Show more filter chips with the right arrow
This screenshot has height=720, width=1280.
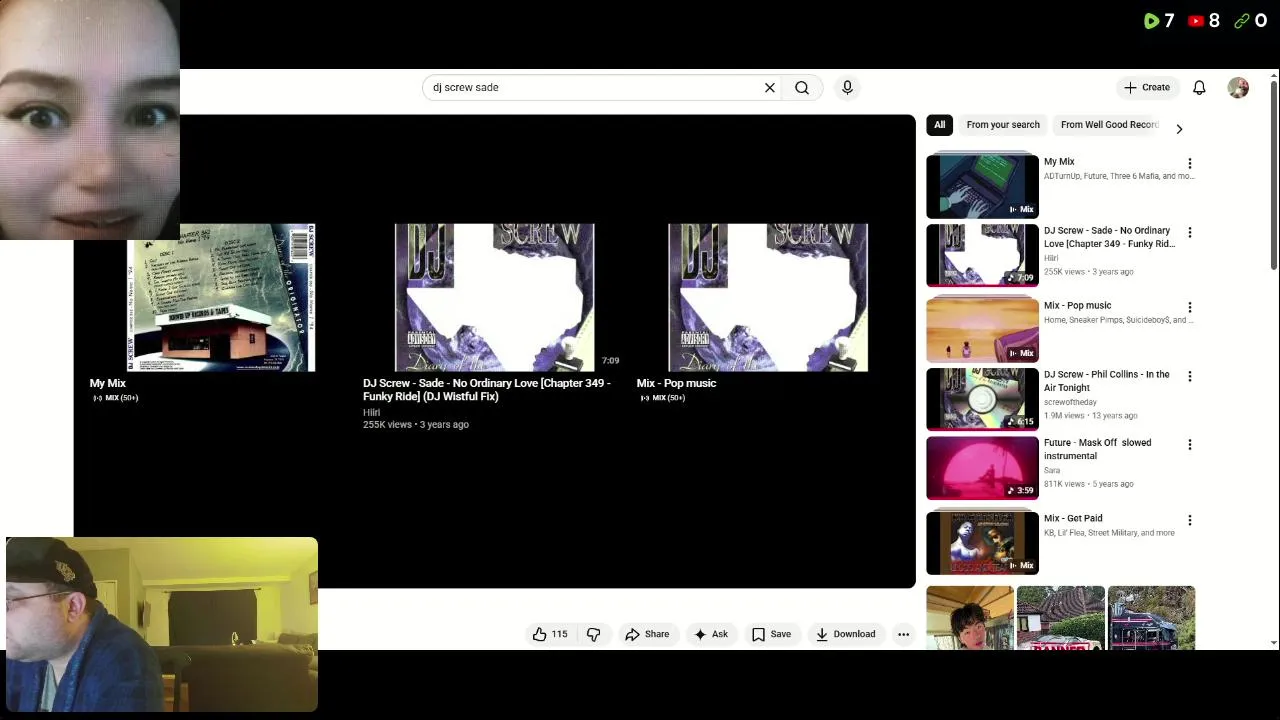(x=1179, y=128)
